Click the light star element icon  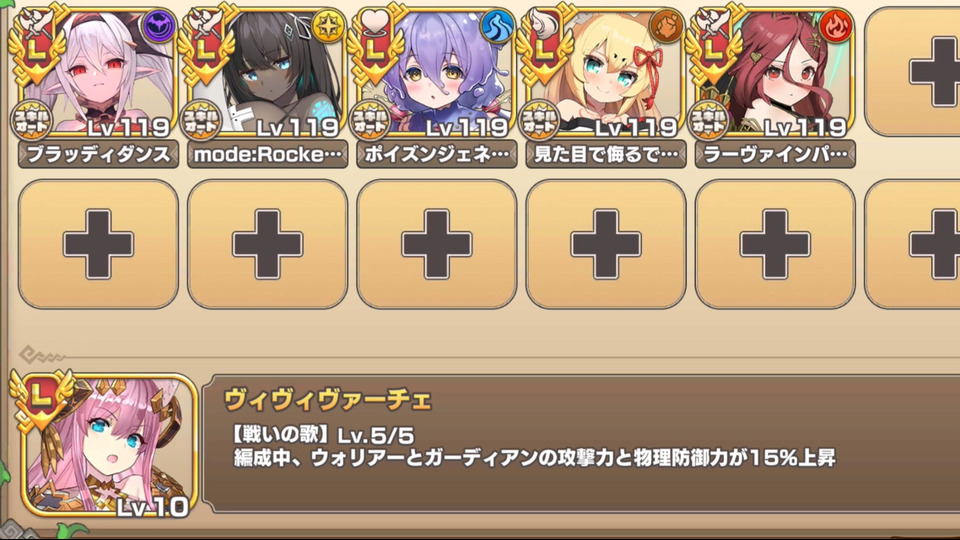tap(328, 26)
